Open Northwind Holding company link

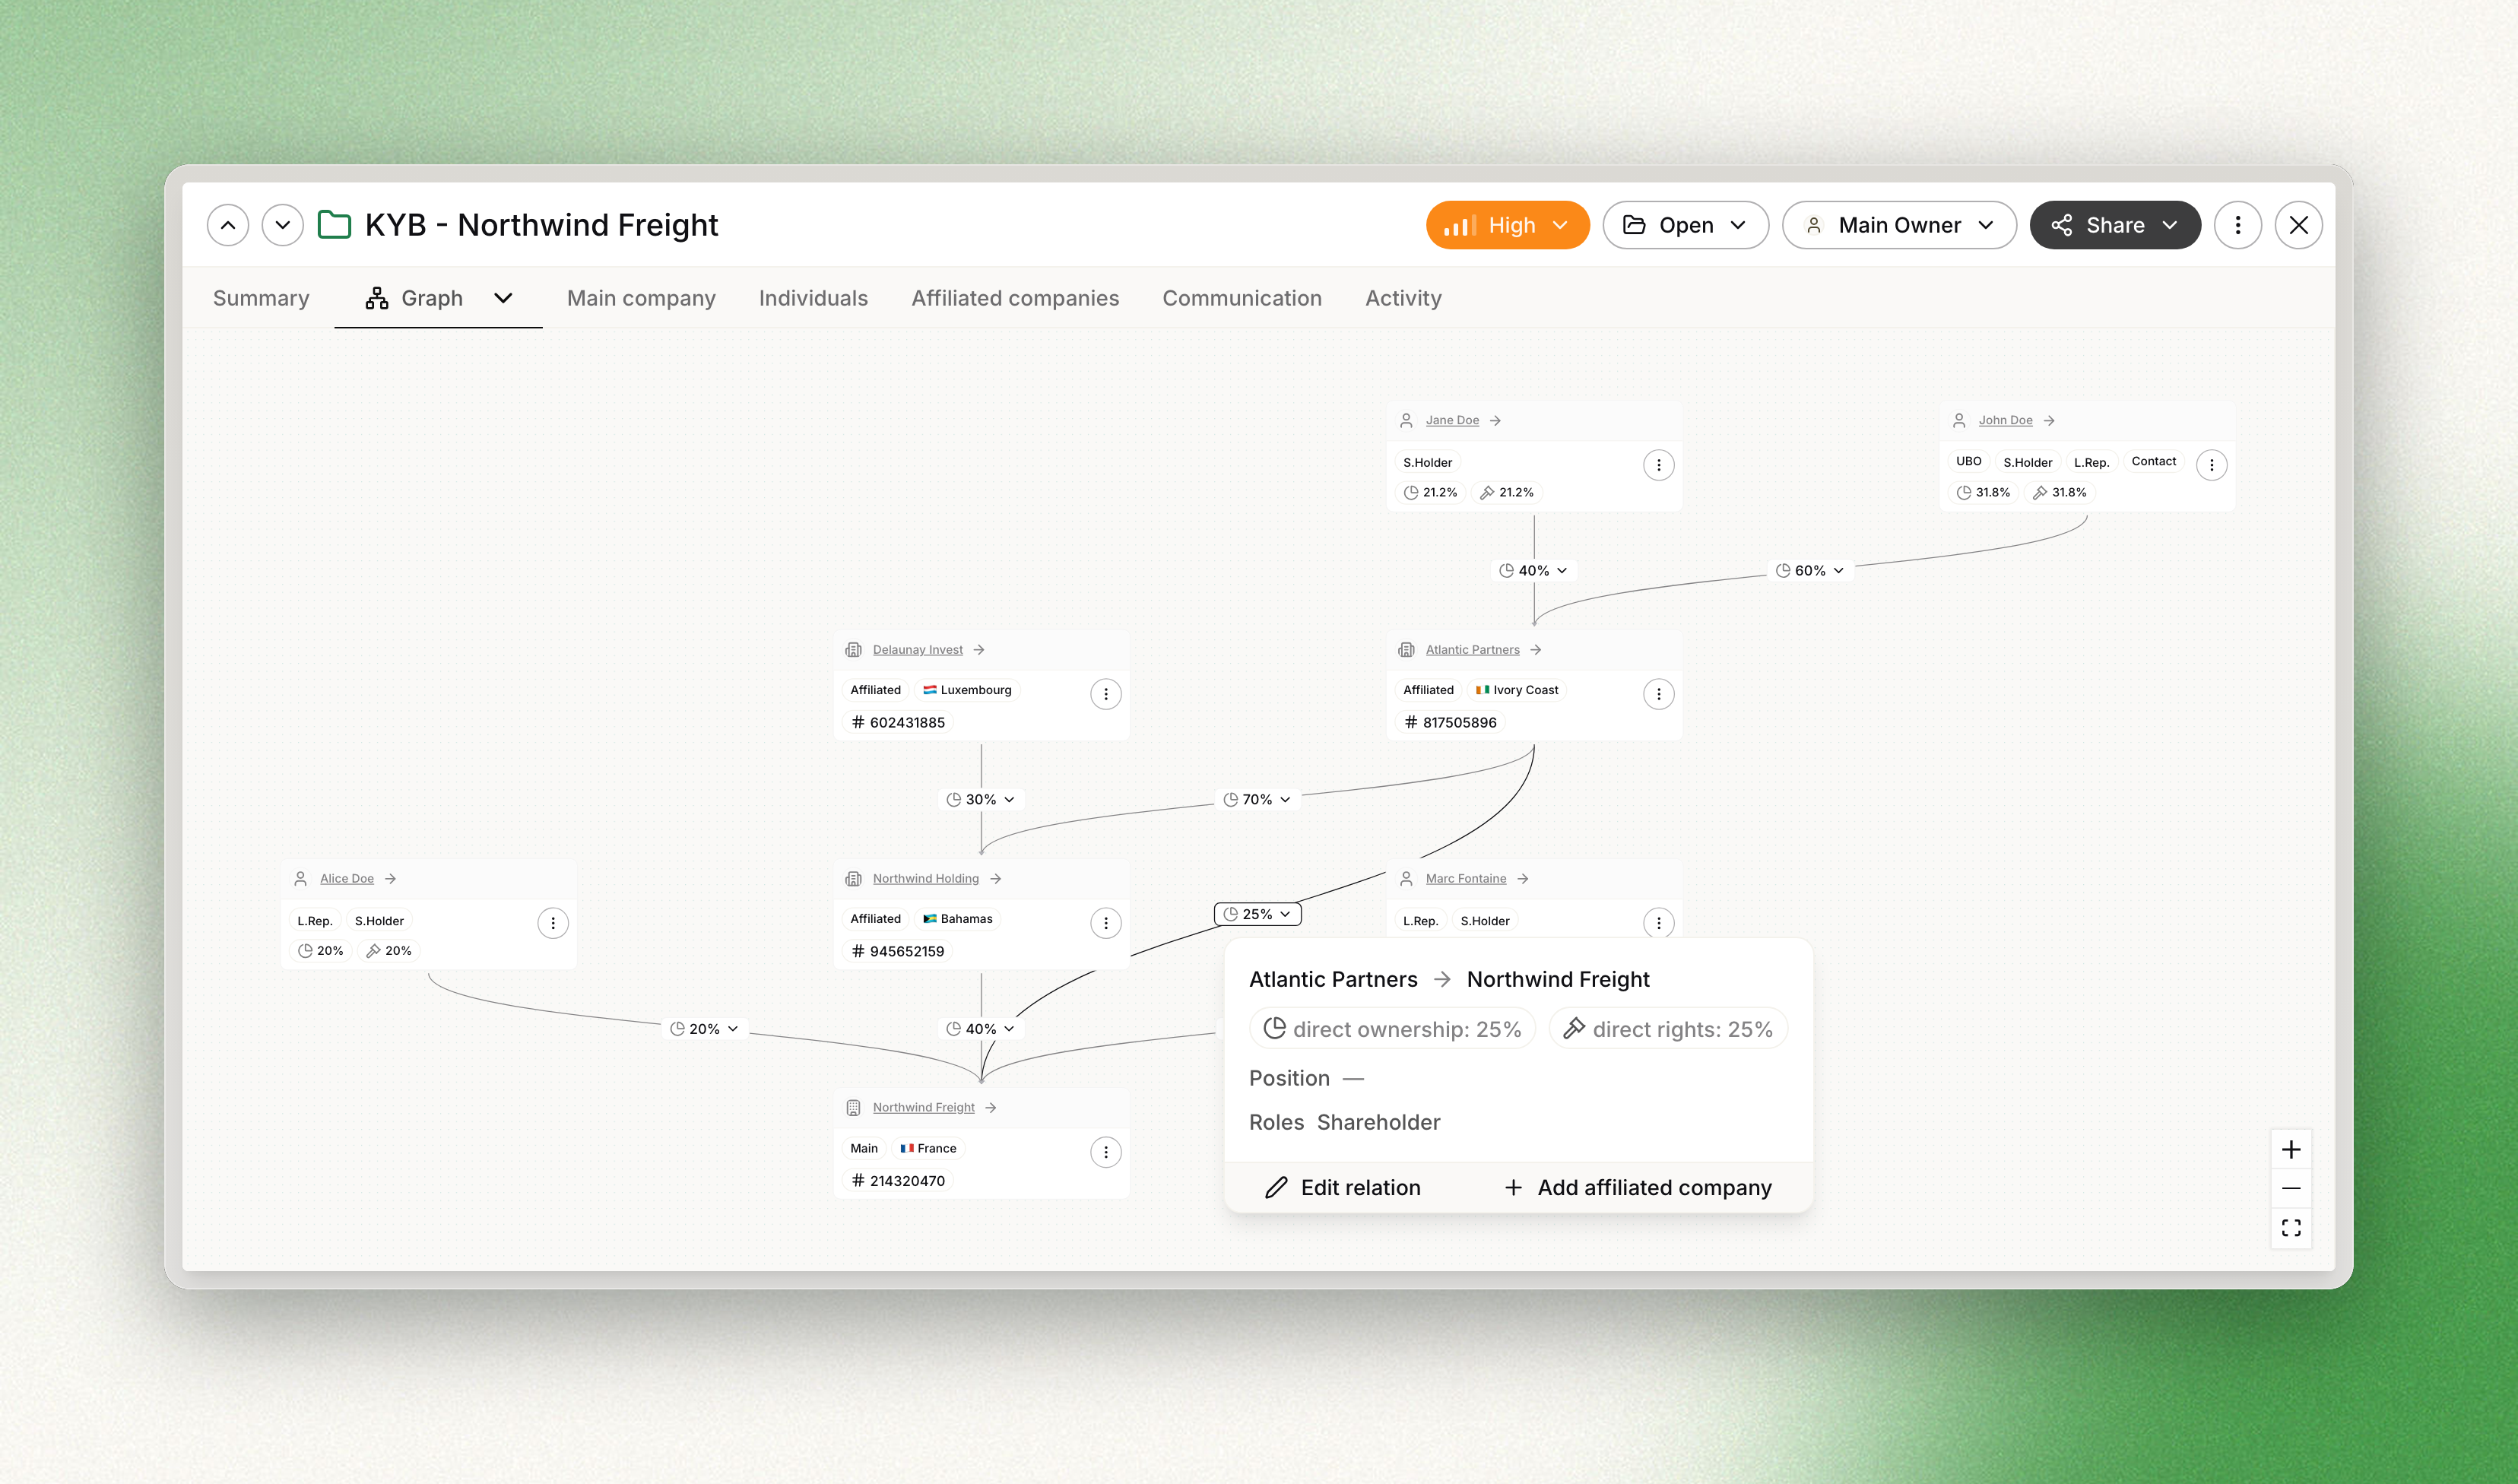coord(925,879)
